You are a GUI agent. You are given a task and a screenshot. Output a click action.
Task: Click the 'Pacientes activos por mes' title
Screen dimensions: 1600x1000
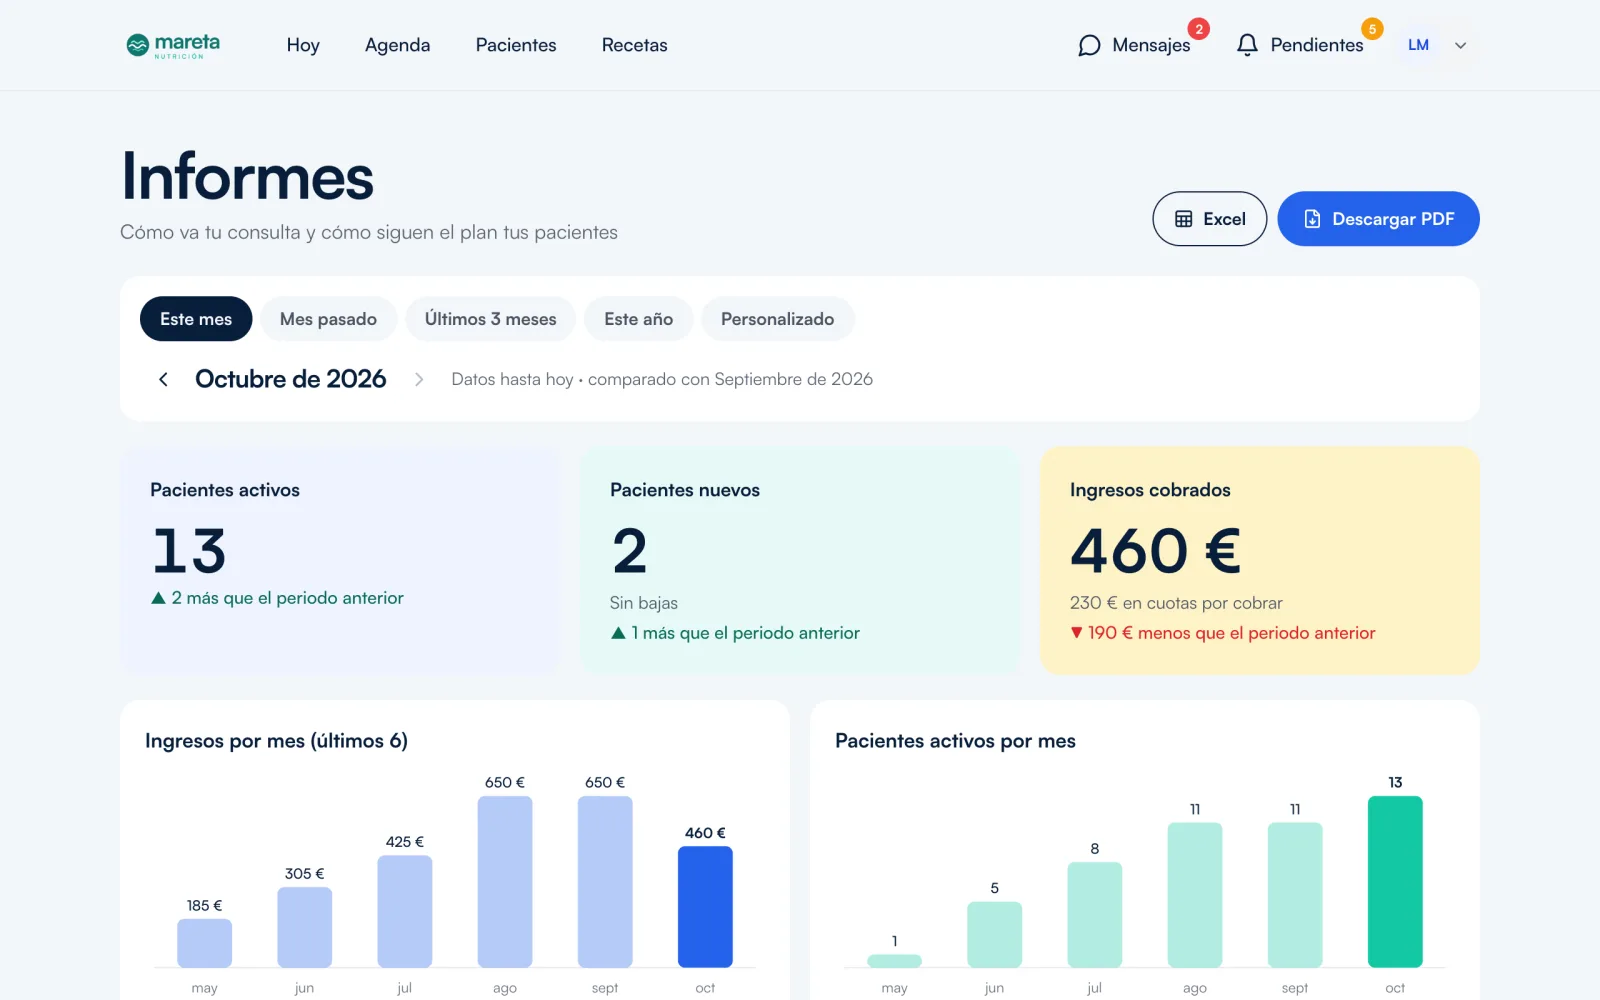pos(955,741)
